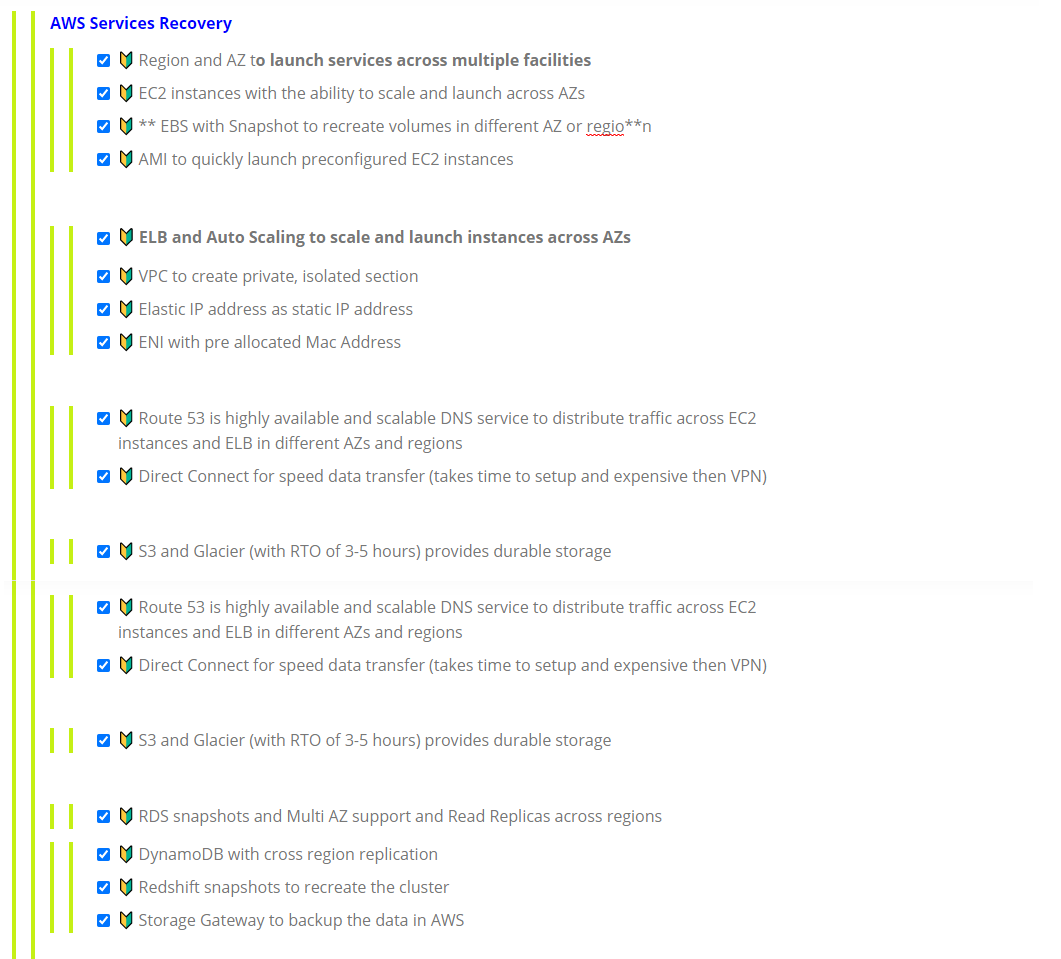
Task: Click the badge icon of second S3 and Glacier row
Action: [x=126, y=740]
